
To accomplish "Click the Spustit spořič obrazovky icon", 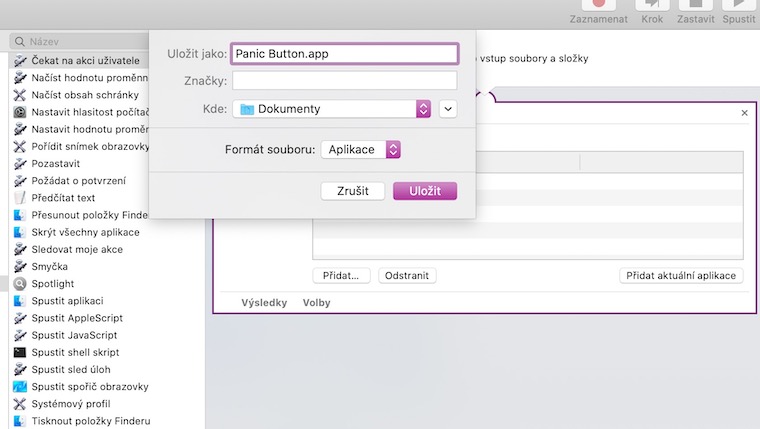I will 20,387.
